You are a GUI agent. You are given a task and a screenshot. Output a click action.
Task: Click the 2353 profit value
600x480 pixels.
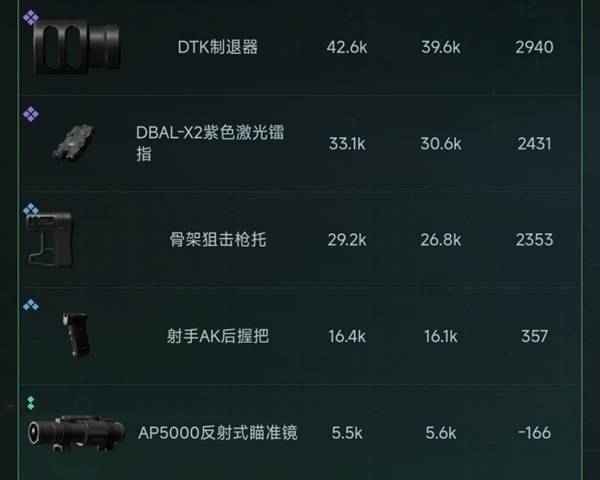534,240
